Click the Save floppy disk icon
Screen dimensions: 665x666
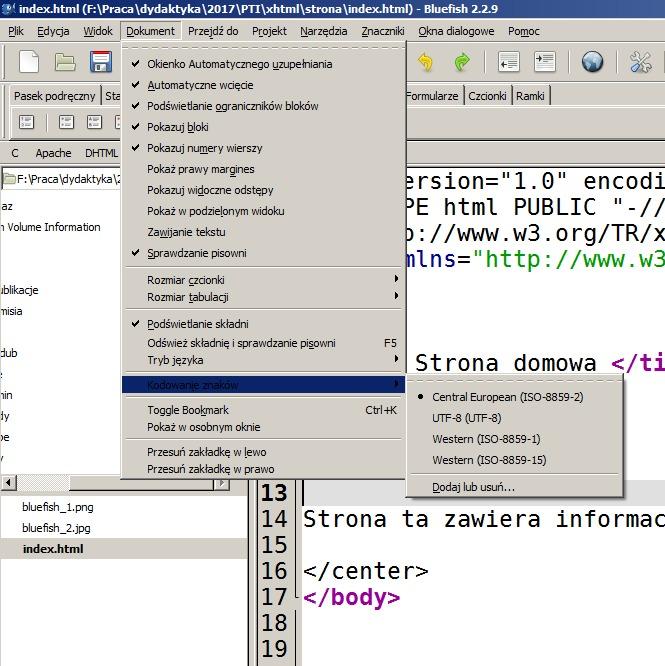tap(101, 62)
